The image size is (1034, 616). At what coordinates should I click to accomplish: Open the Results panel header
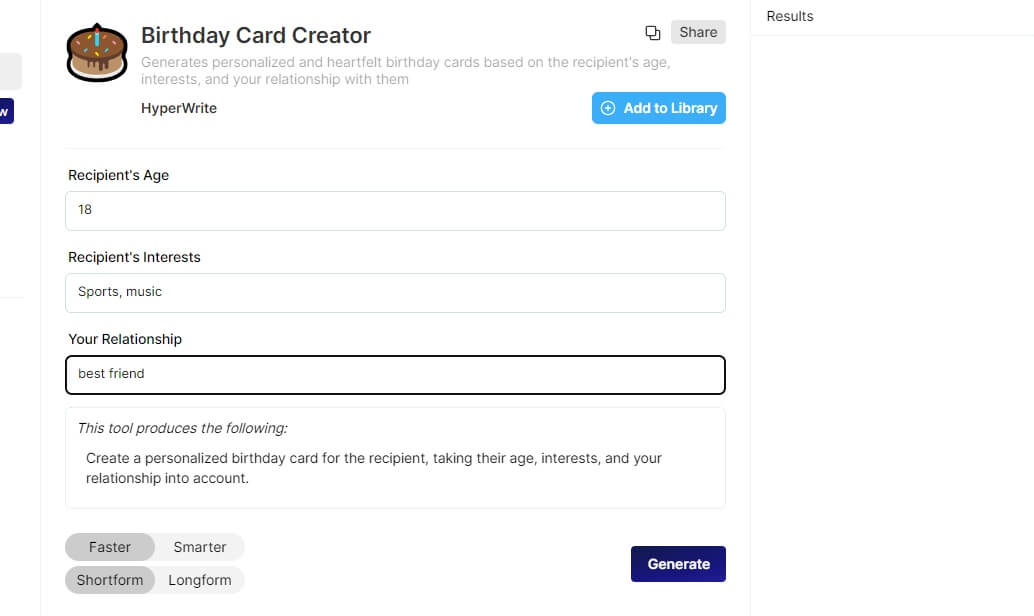(x=790, y=16)
